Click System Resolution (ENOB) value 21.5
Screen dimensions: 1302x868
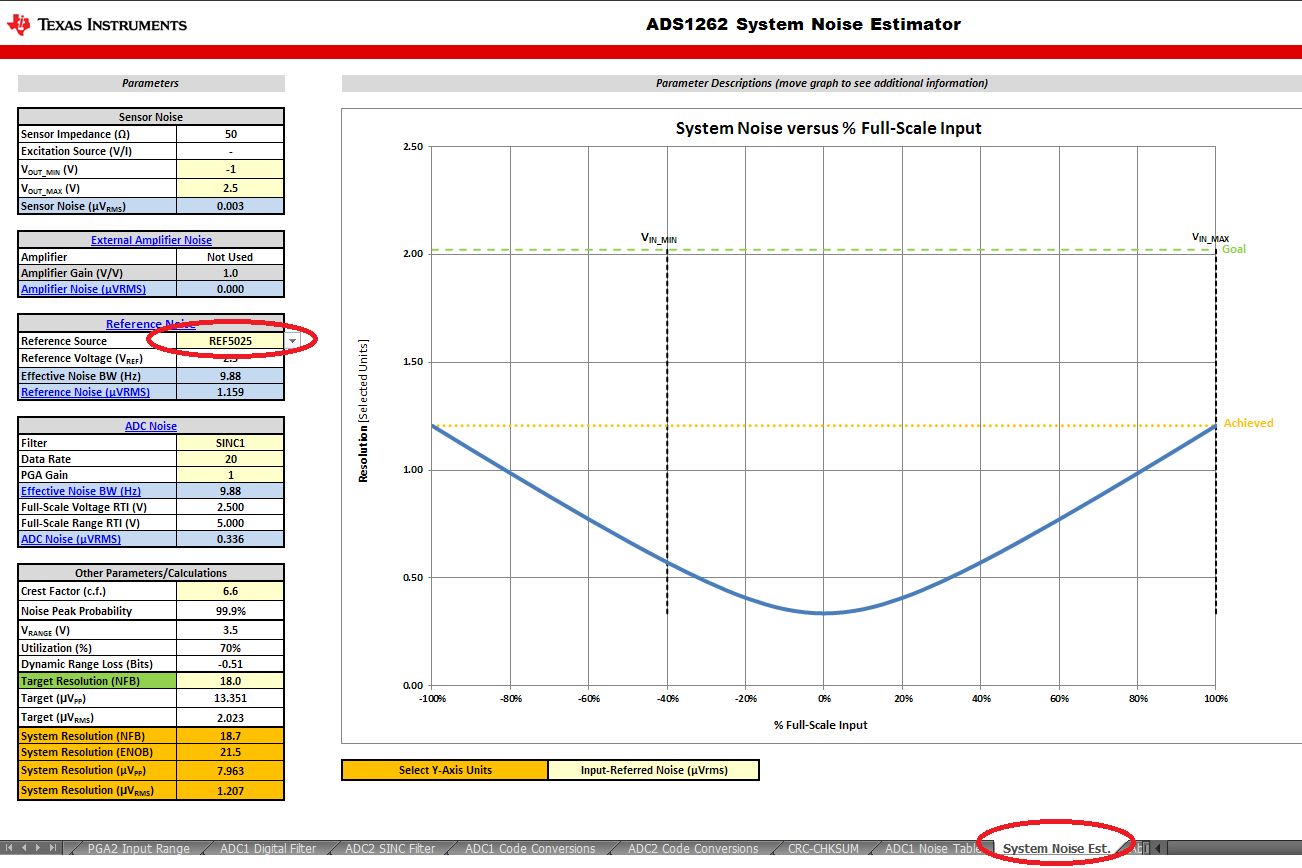coord(230,752)
